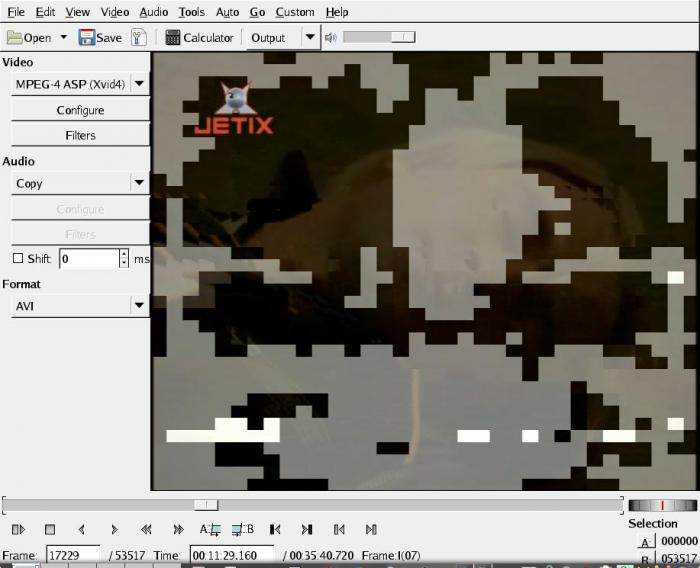Click the jog shuttle wheel control
Screen dimensions: 700x568
662,505
